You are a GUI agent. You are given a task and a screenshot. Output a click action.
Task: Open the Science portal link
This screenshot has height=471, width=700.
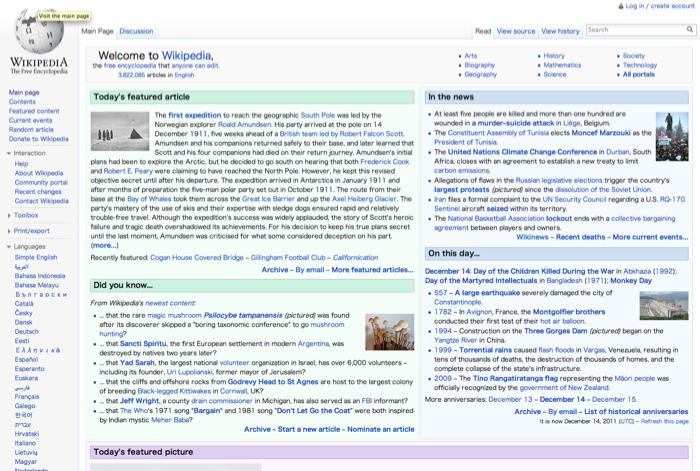point(555,75)
